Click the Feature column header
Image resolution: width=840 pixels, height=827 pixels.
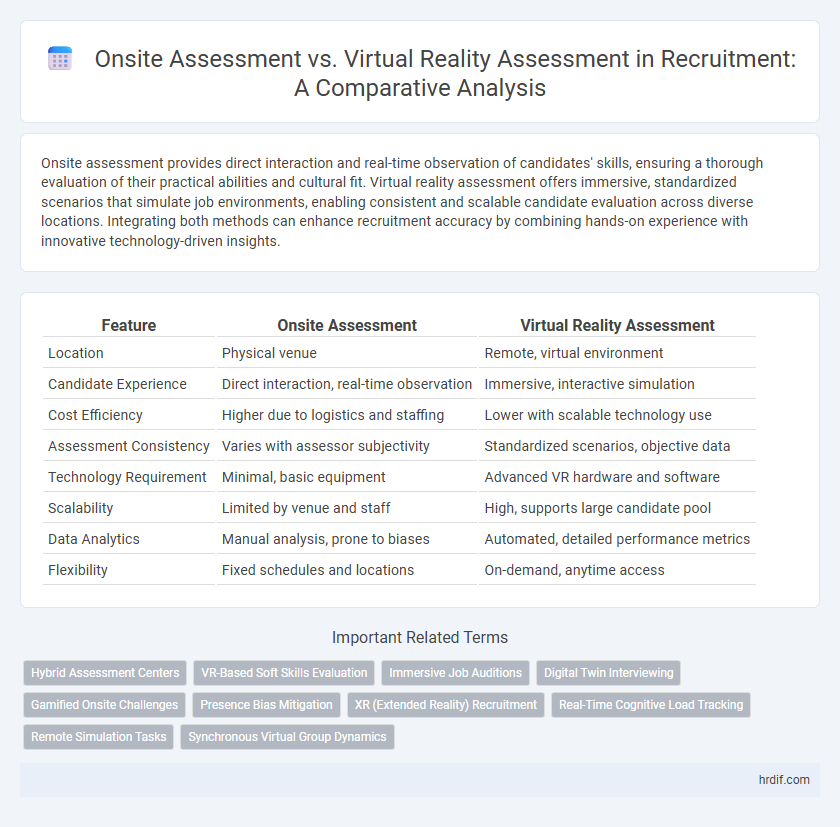tap(129, 325)
